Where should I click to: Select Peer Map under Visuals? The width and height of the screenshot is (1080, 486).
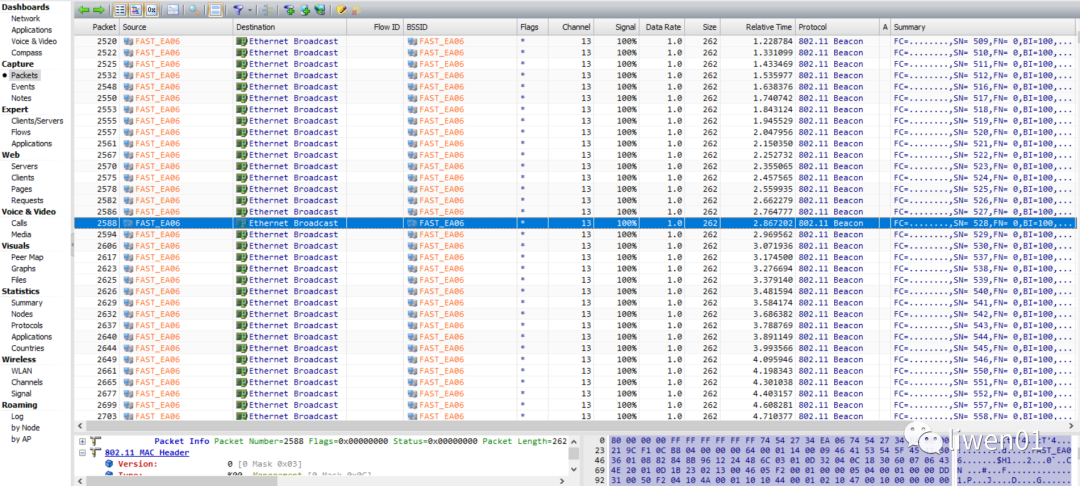click(x=27, y=257)
